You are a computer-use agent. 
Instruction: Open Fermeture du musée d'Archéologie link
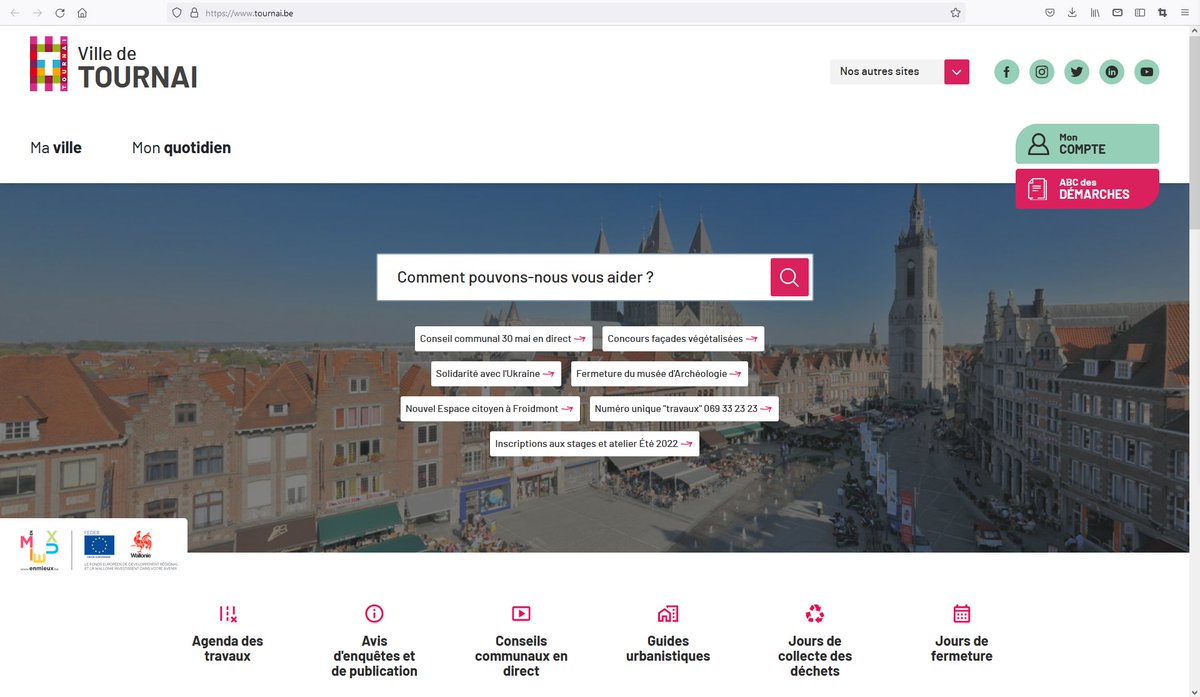(660, 374)
